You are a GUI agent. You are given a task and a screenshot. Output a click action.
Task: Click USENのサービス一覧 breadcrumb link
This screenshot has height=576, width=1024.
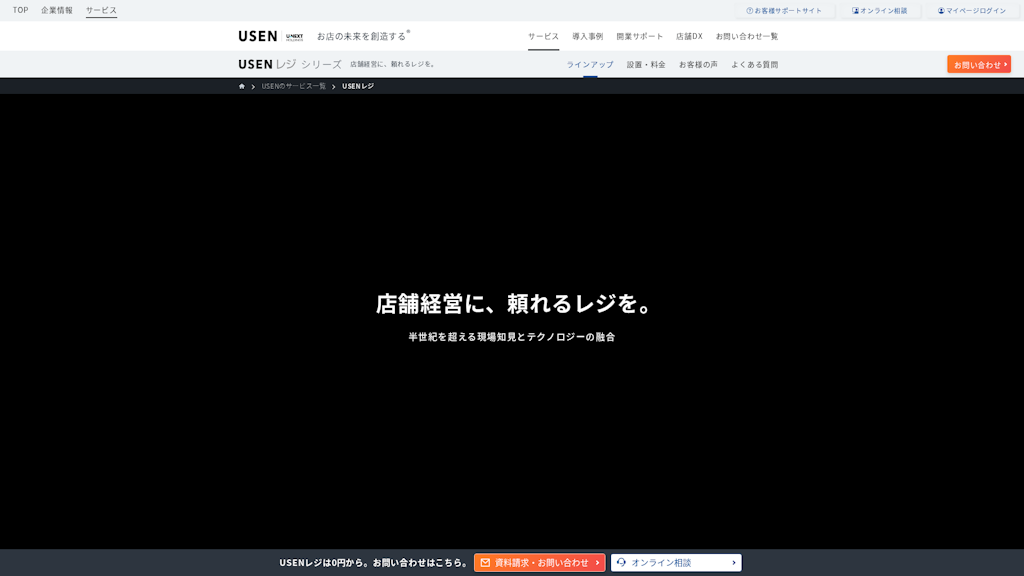point(293,86)
